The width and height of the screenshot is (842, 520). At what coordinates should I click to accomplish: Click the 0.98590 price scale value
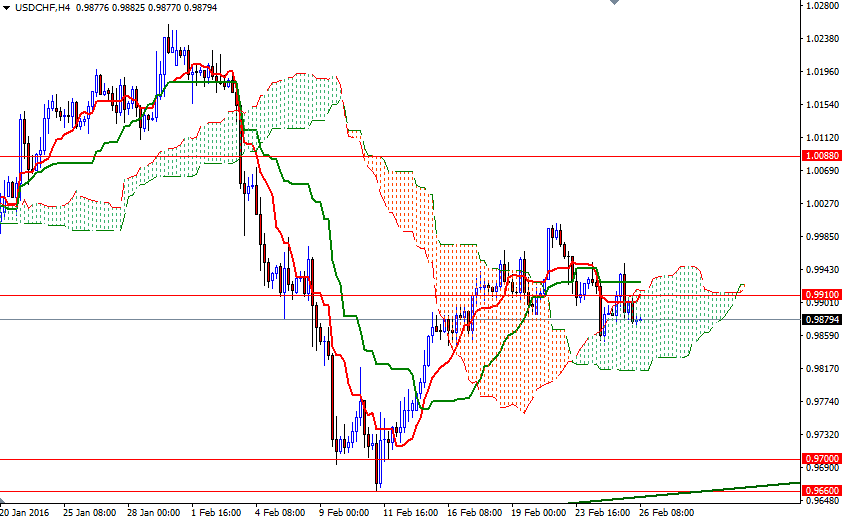point(822,336)
